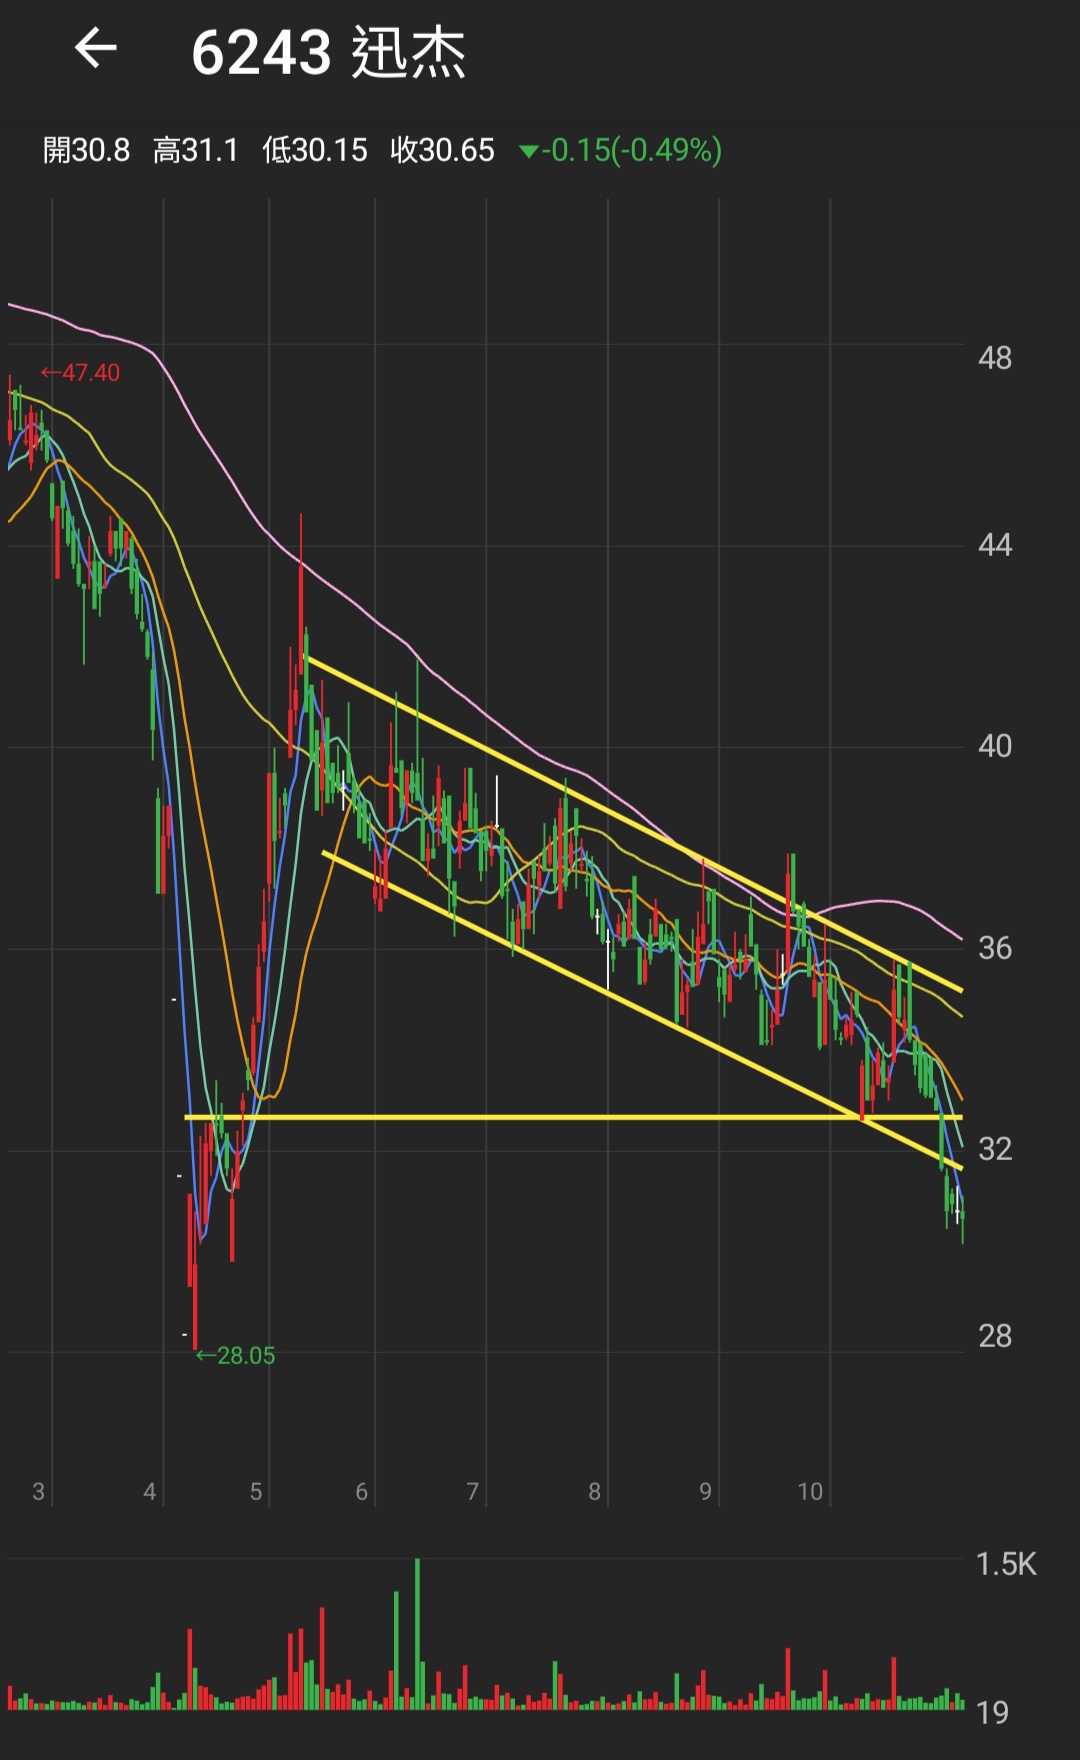Tap month 8 on the time axis
Viewport: 1080px width, 1760px height.
pyautogui.click(x=595, y=1491)
